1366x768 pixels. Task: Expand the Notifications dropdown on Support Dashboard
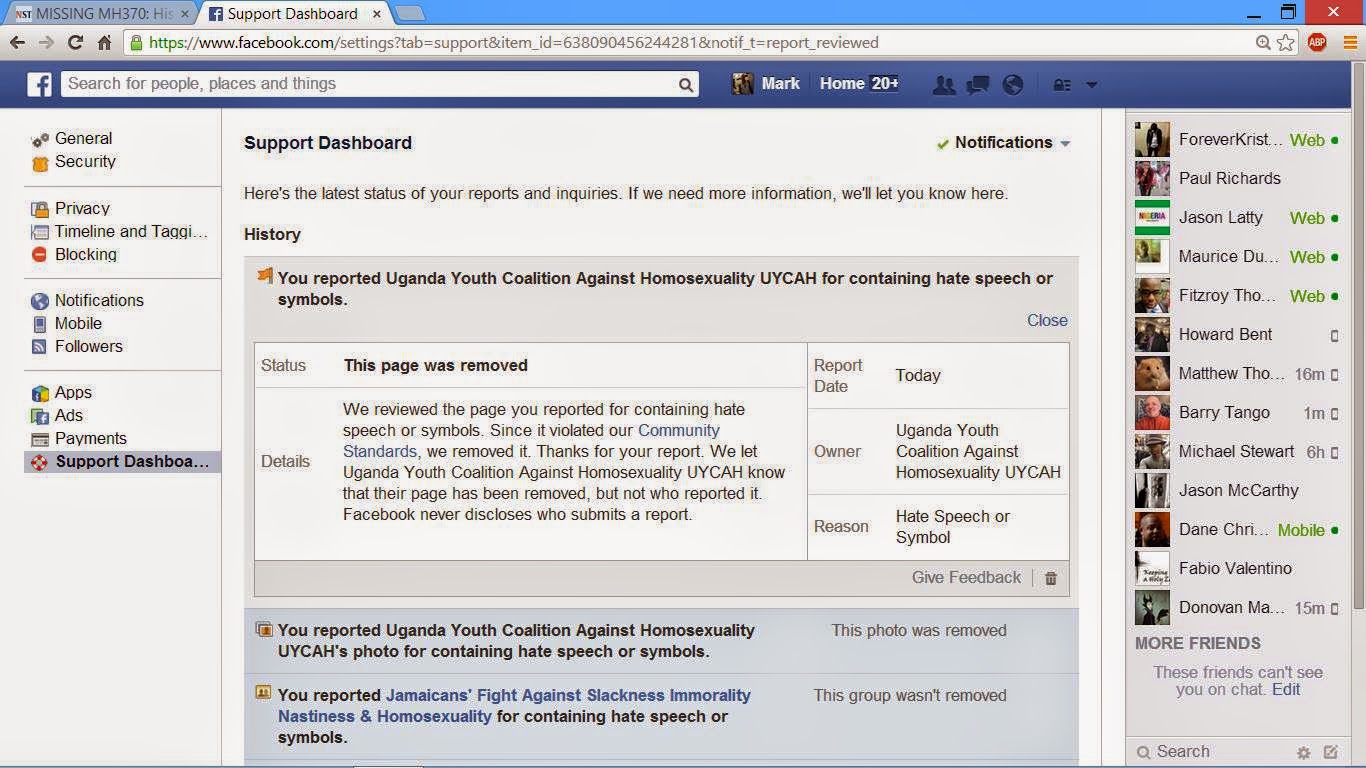(1004, 143)
